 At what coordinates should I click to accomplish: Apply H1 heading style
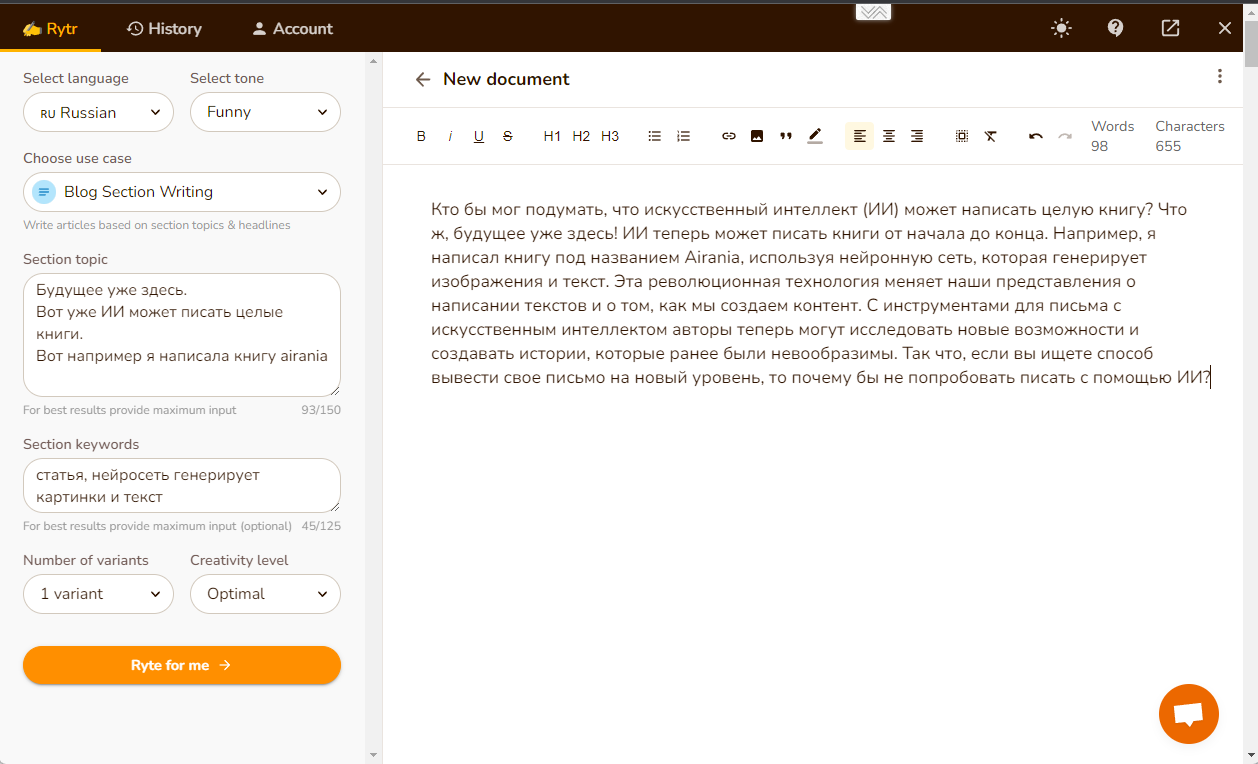pos(552,136)
